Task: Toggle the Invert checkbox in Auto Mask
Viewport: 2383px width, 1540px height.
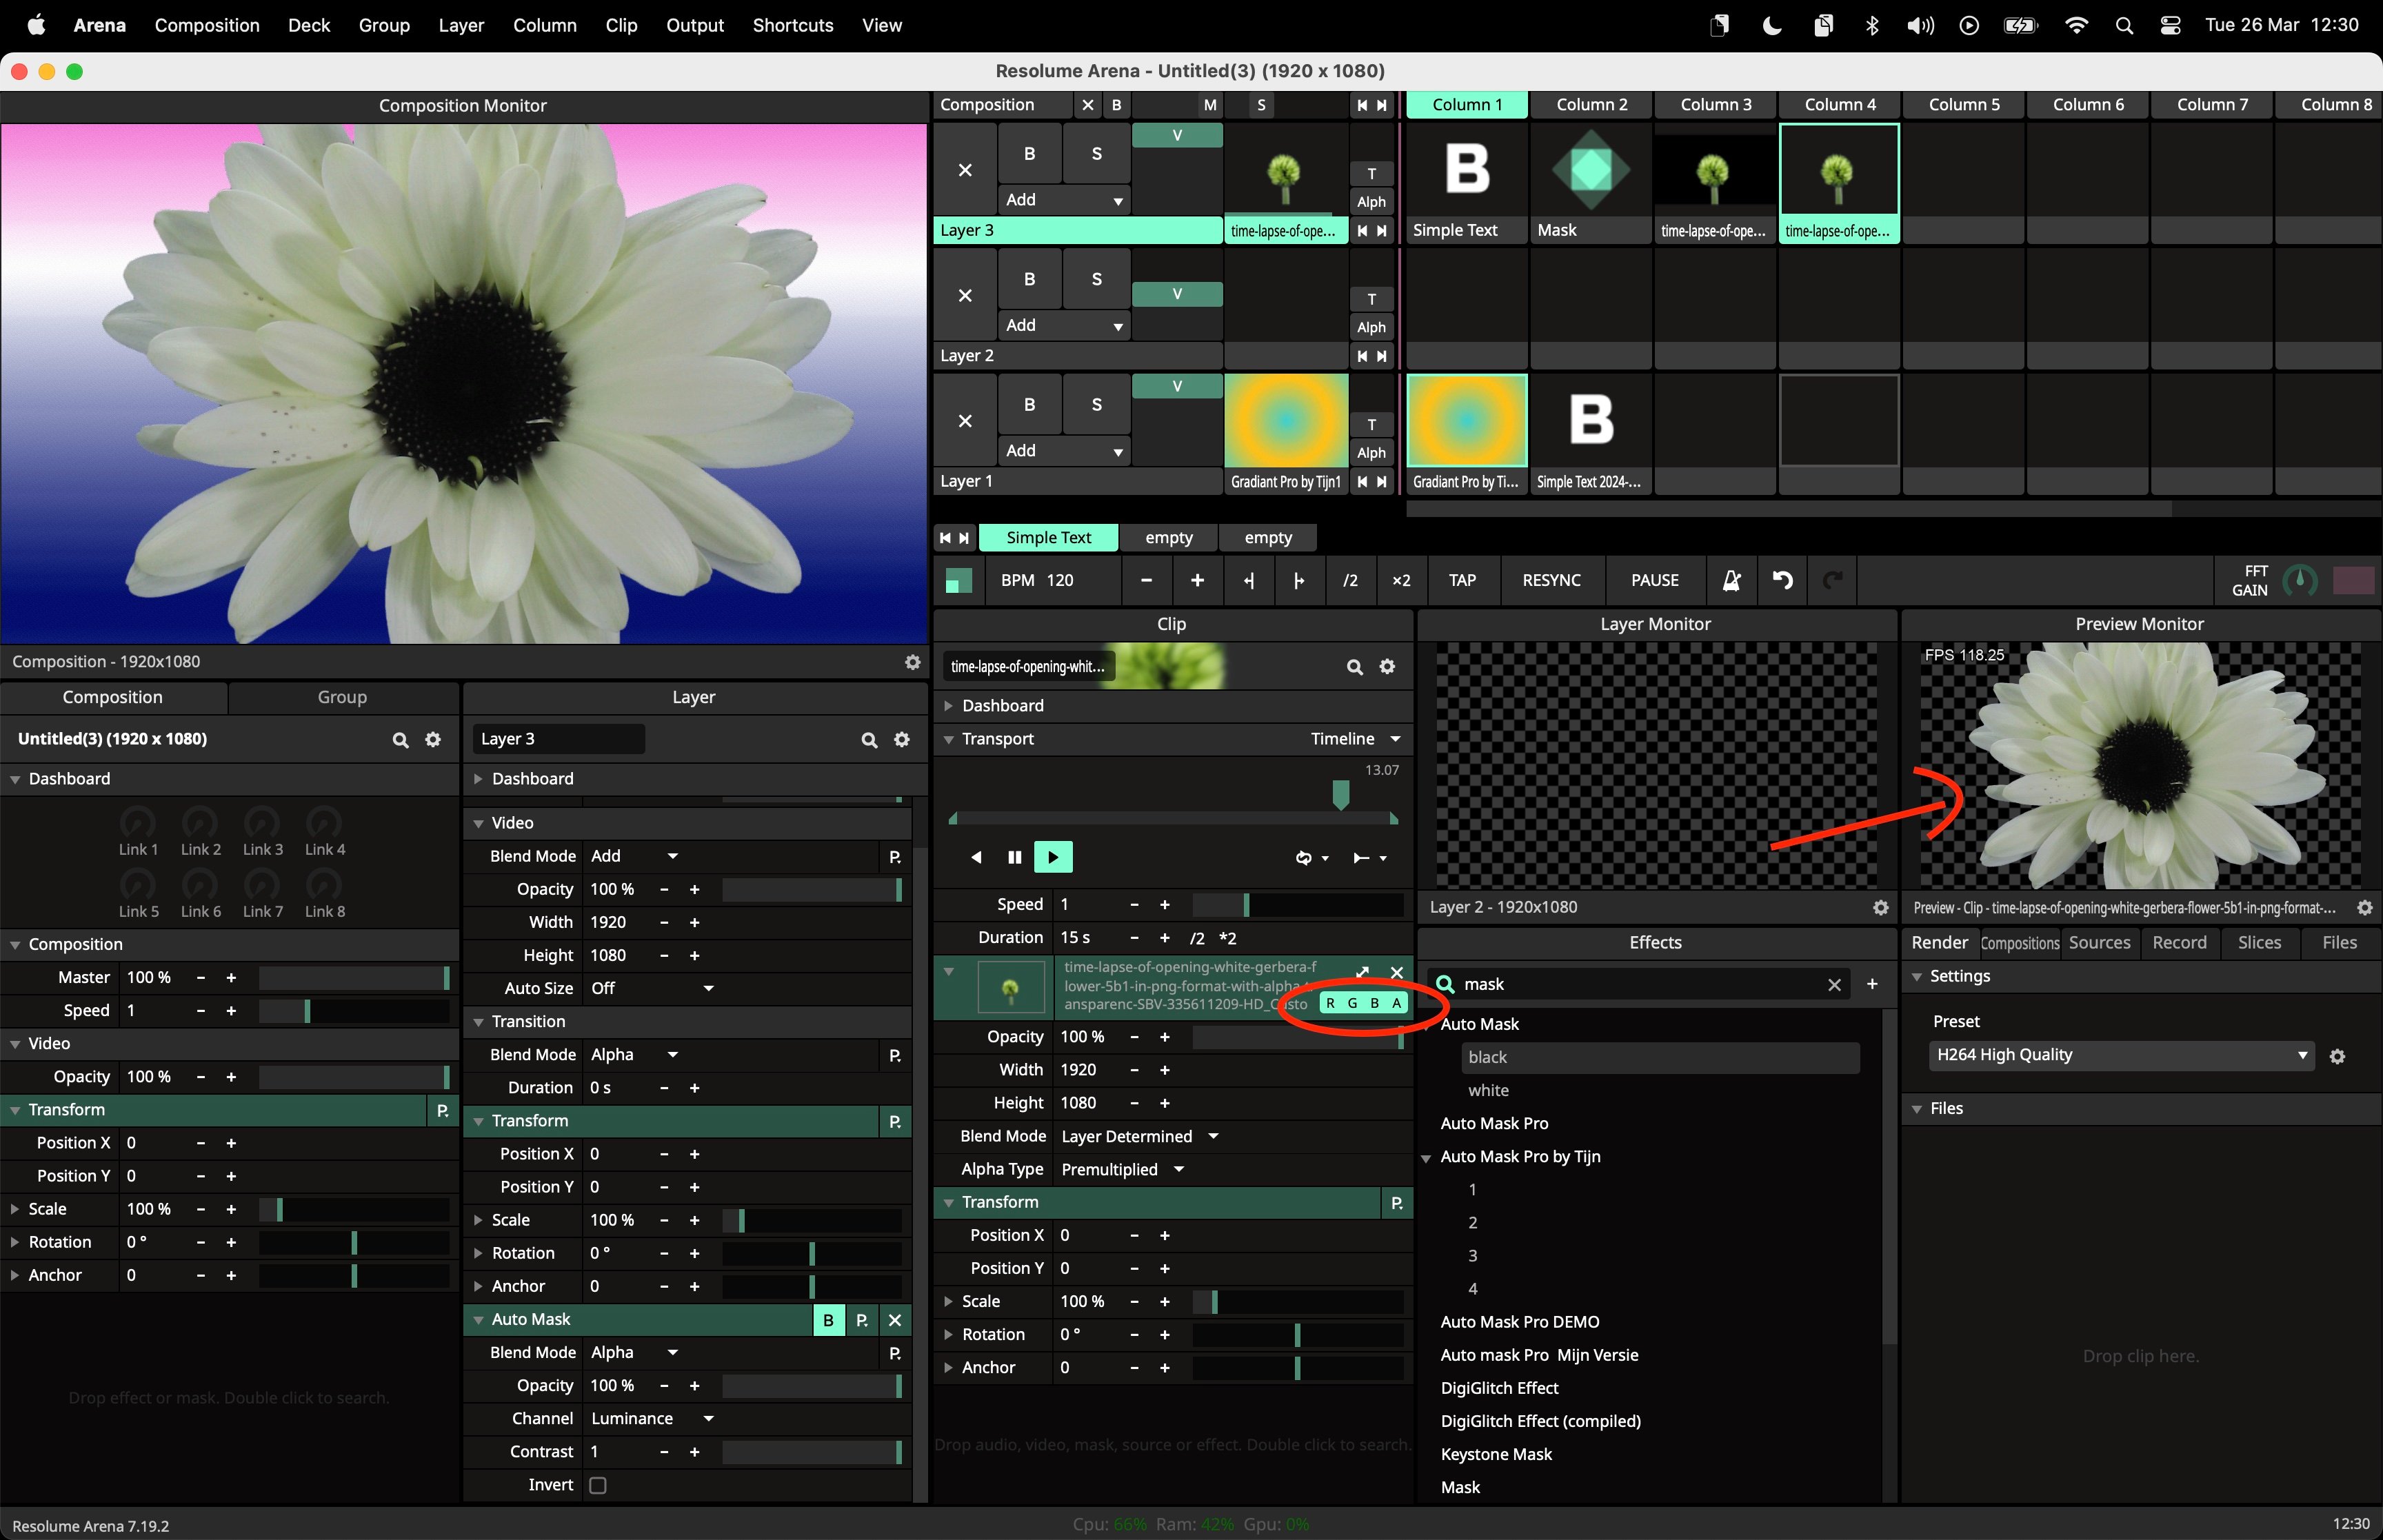Action: tap(598, 1485)
